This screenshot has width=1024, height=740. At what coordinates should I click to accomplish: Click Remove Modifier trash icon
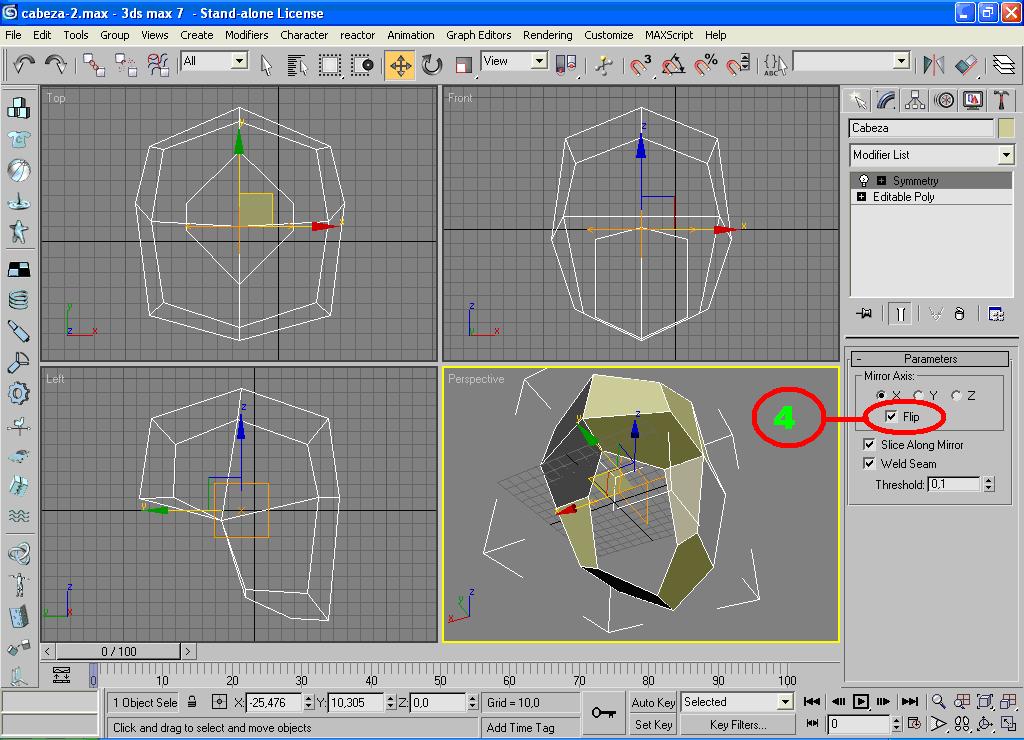point(959,314)
